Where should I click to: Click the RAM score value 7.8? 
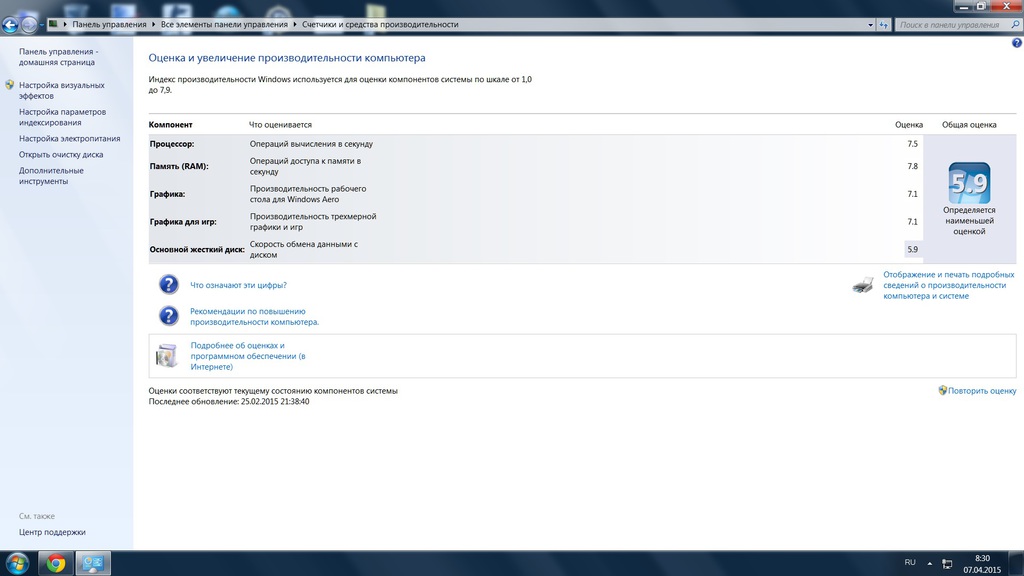click(912, 166)
